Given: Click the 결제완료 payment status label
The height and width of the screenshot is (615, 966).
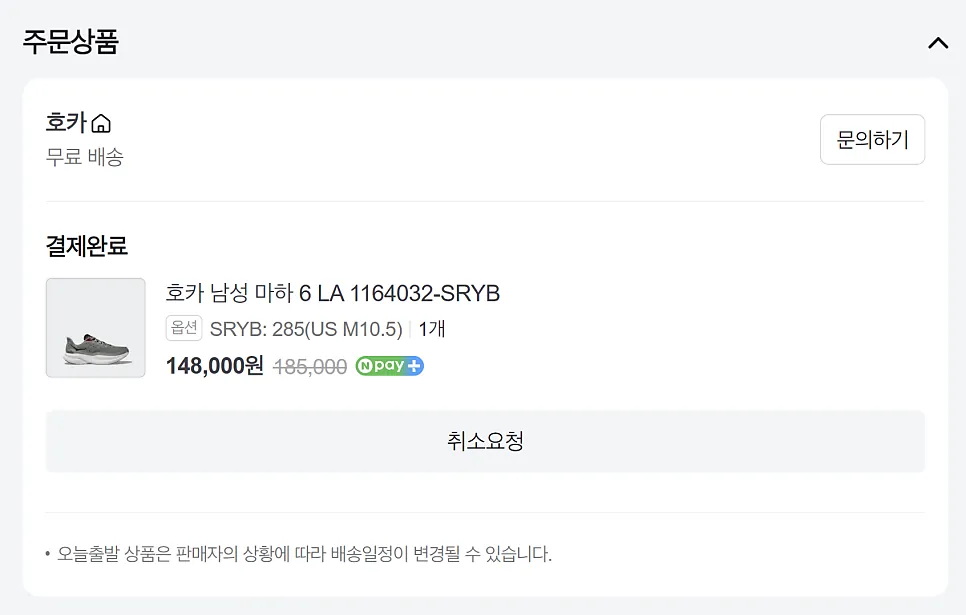Looking at the screenshot, I should point(87,246).
